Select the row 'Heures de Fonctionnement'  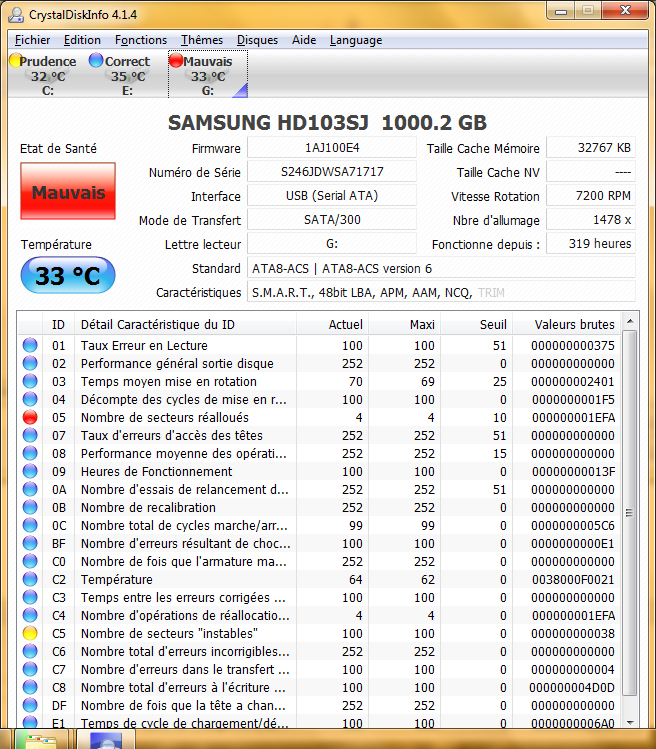click(x=320, y=471)
